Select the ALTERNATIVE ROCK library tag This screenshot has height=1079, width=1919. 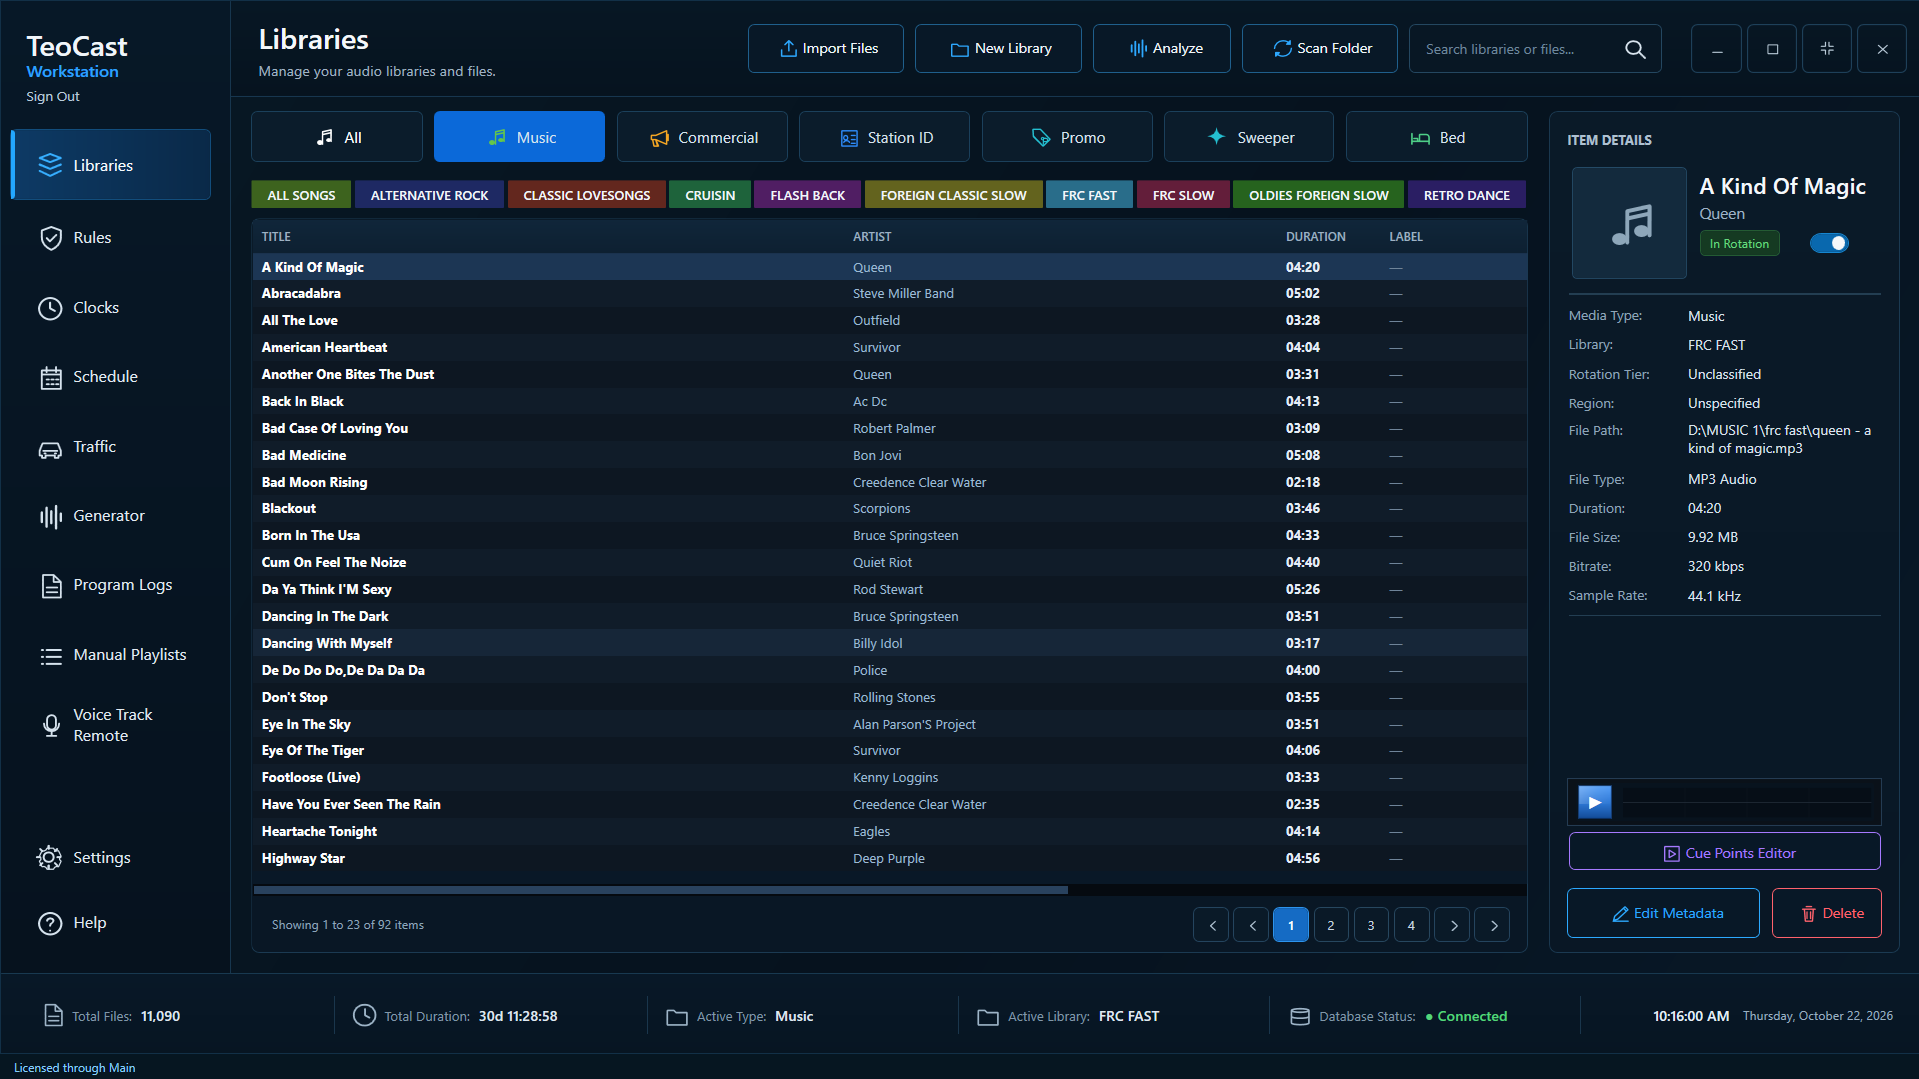(429, 195)
